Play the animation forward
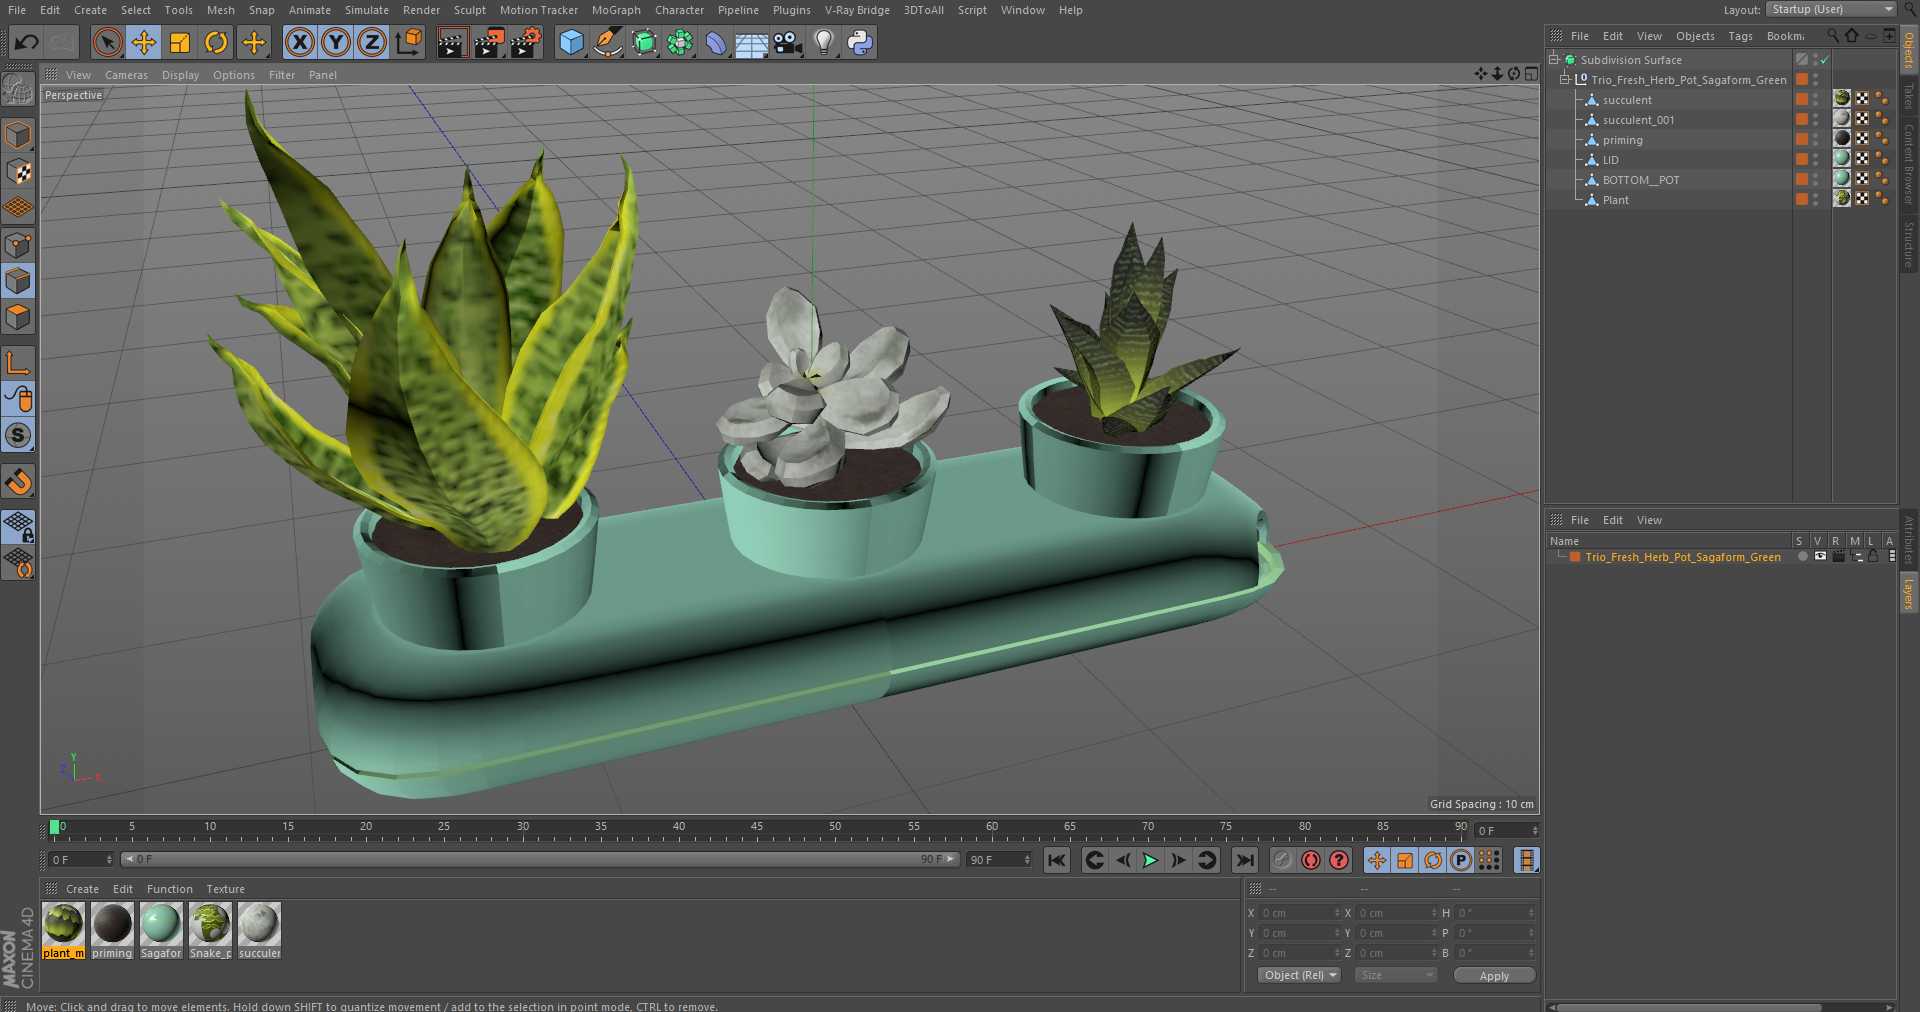This screenshot has height=1012, width=1920. (1150, 860)
